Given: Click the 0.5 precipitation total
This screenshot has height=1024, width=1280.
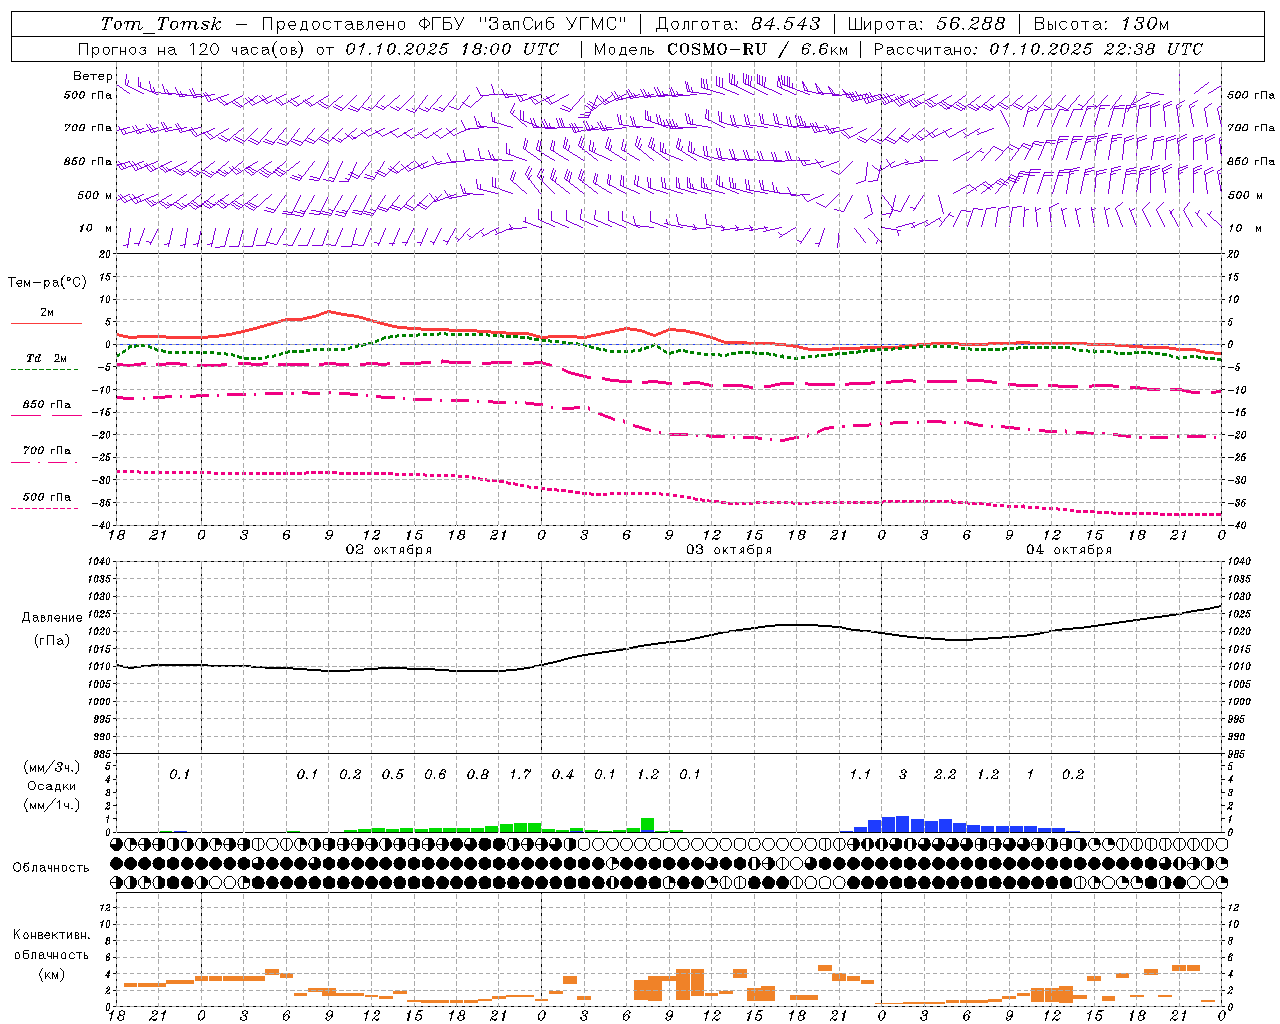Looking at the screenshot, I should 393,774.
